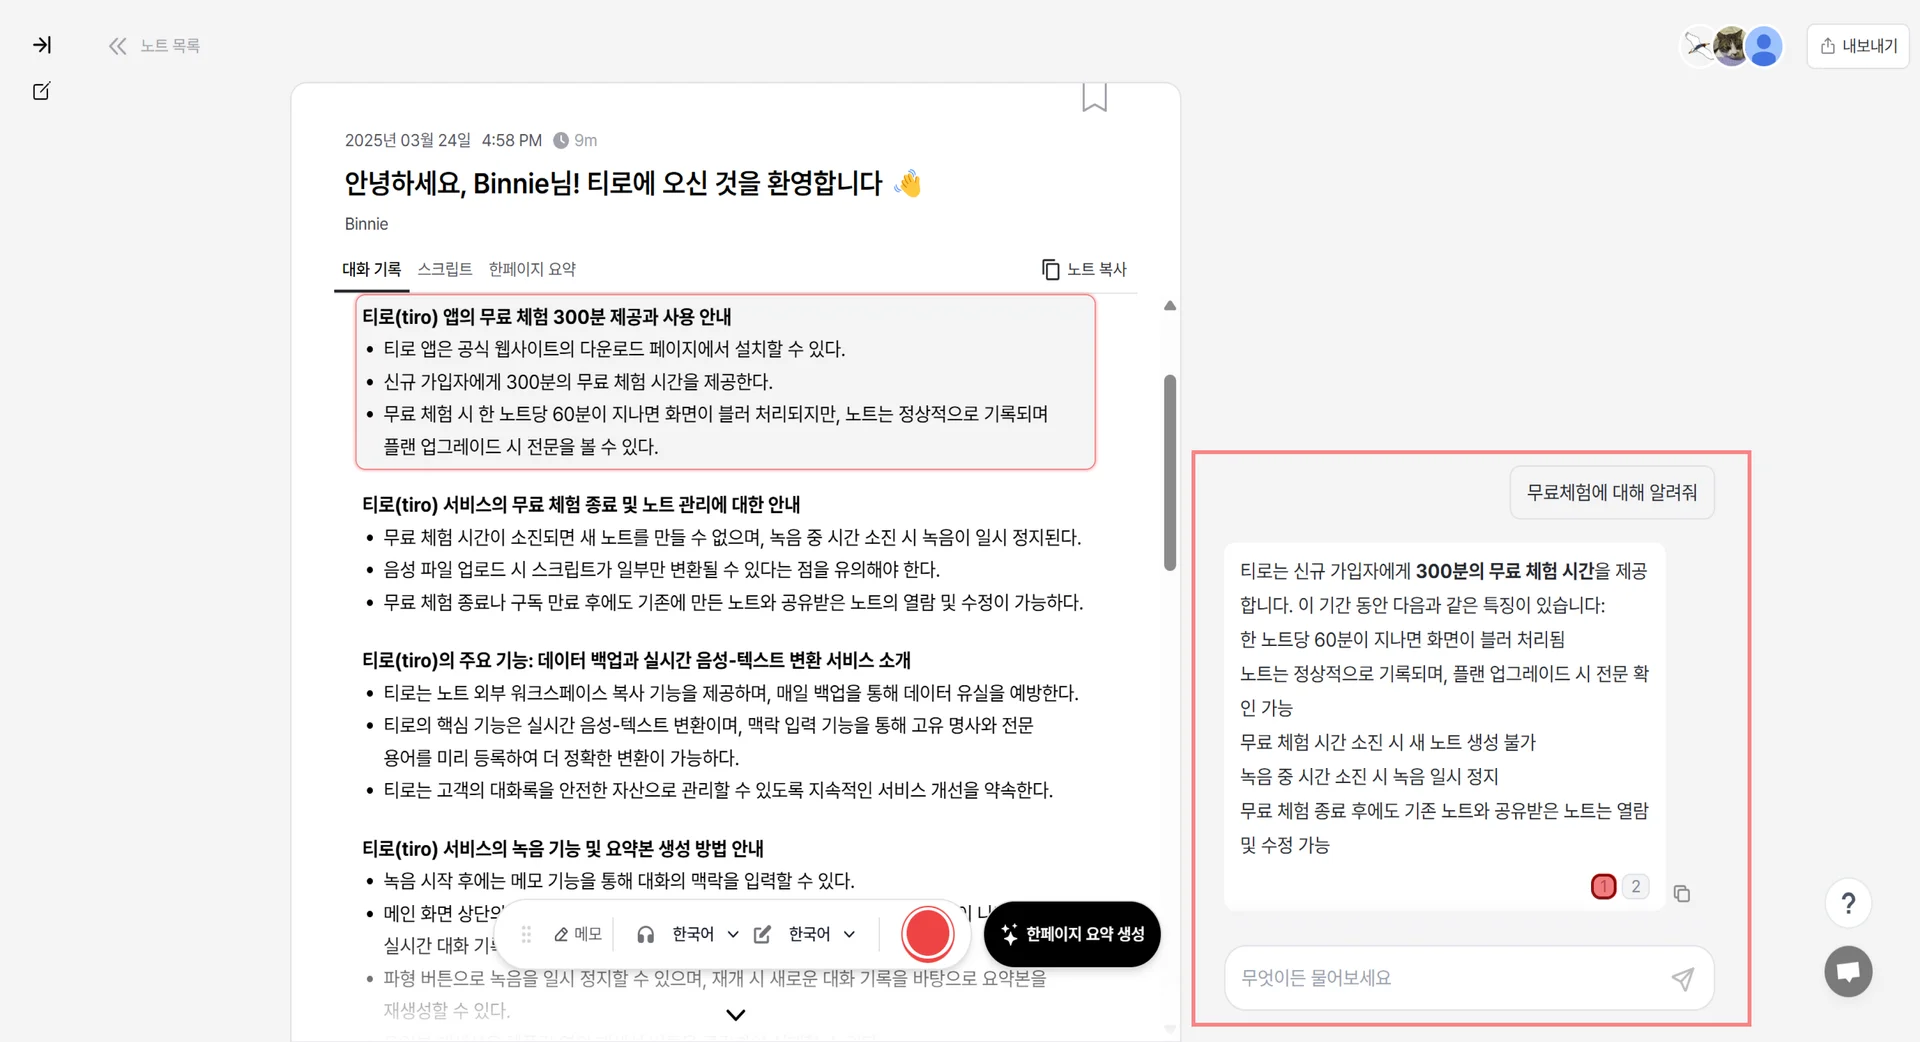The image size is (1920, 1042).
Task: Open the 한국어 dropdown beside the headphones
Action: pyautogui.click(x=706, y=934)
